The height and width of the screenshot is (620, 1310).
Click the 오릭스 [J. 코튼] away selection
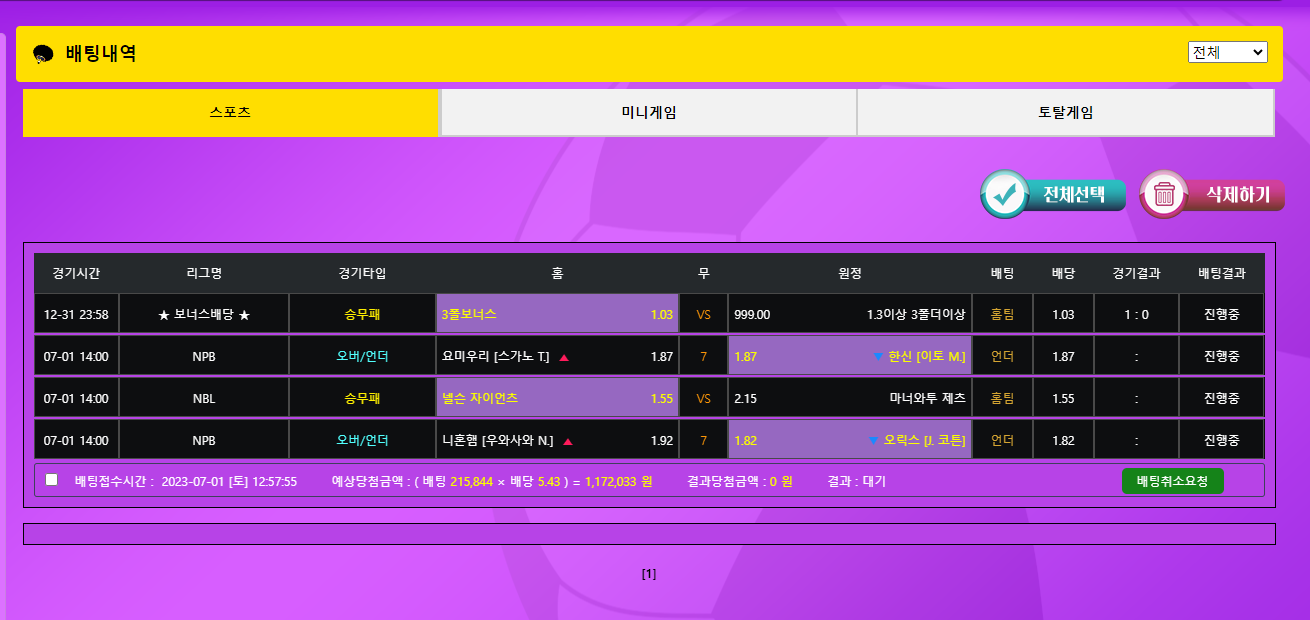[x=849, y=440]
